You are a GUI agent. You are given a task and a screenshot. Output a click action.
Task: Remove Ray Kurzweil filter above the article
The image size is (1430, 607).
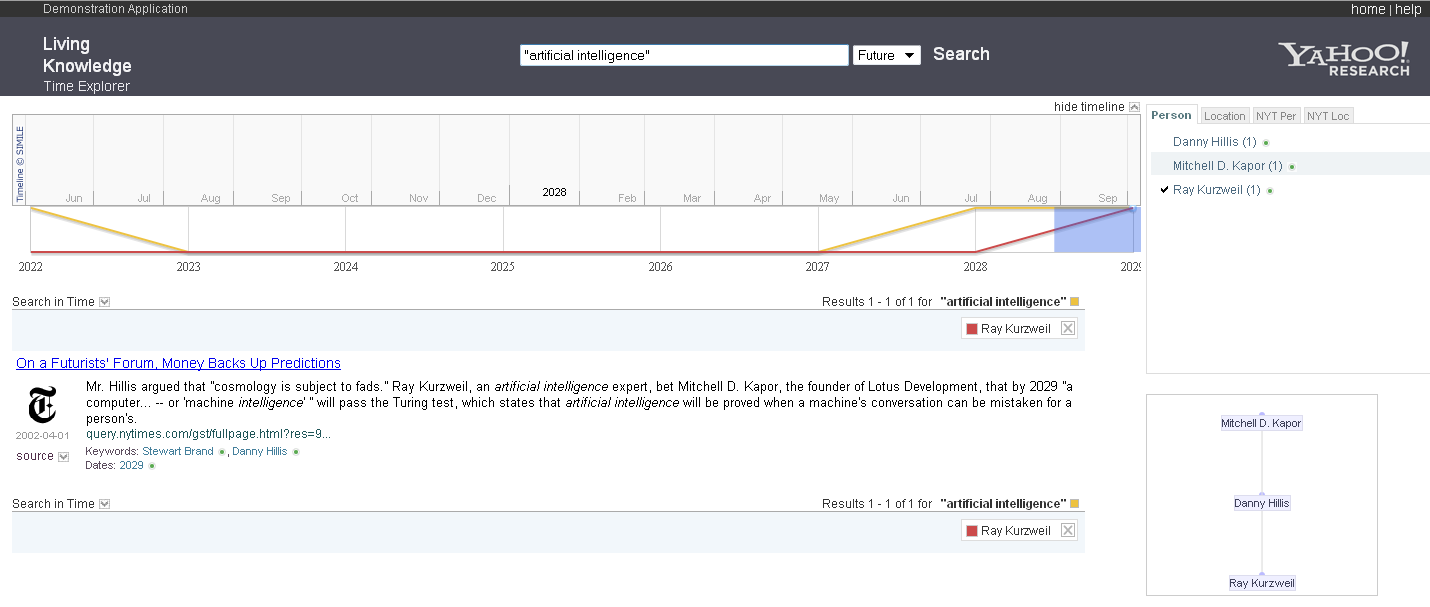[1068, 329]
